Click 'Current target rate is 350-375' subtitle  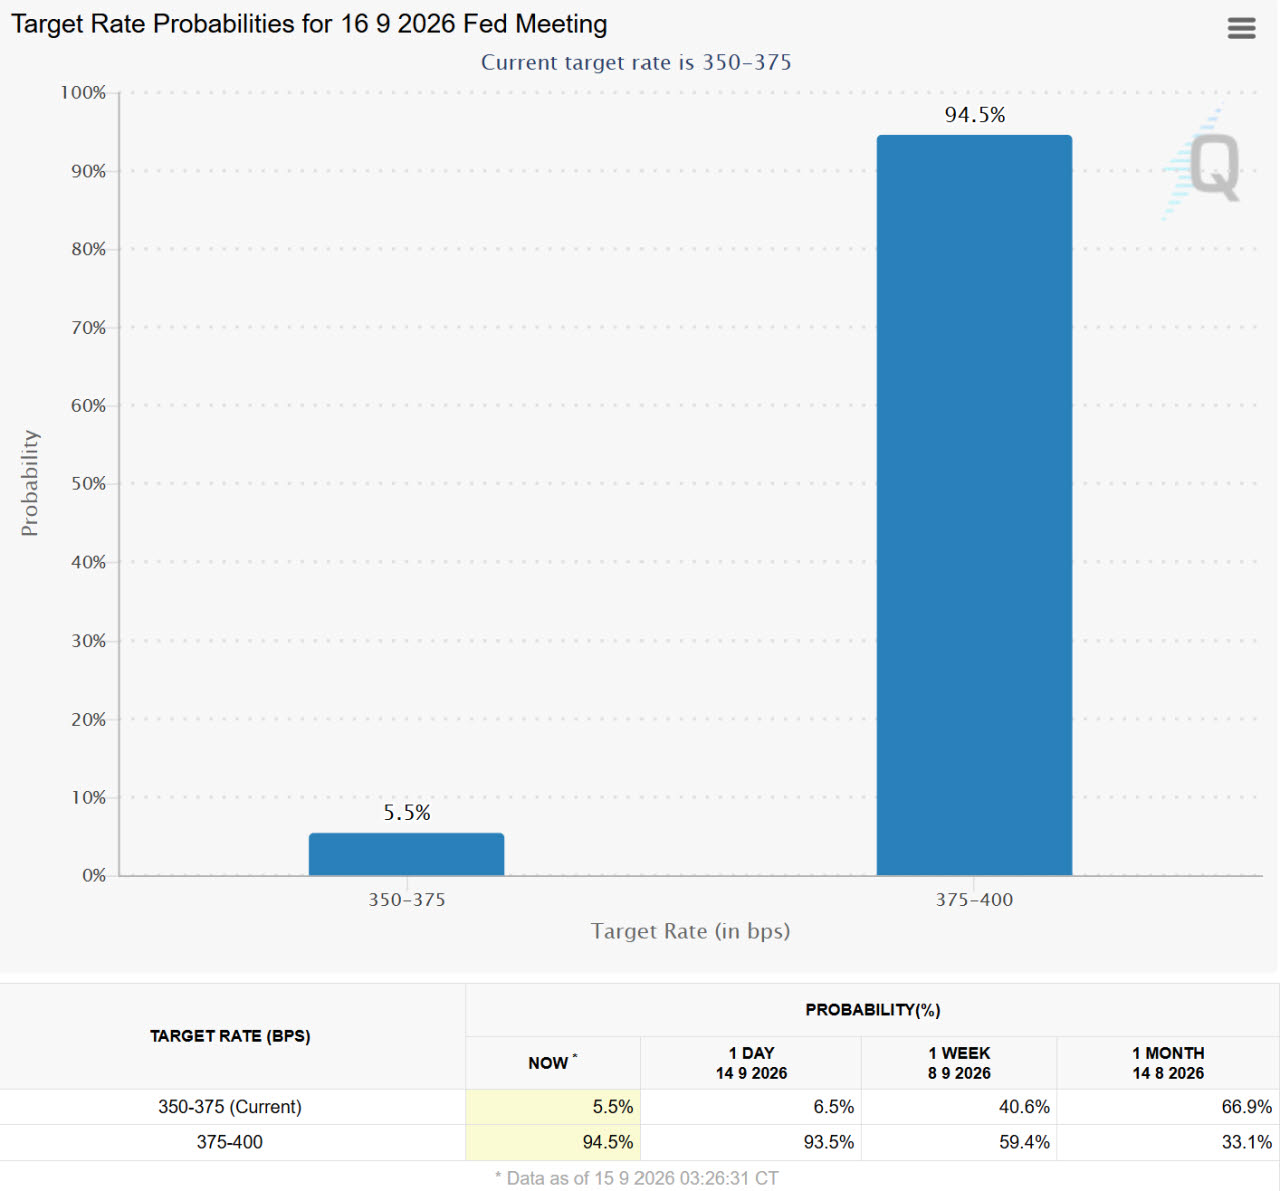pos(636,62)
